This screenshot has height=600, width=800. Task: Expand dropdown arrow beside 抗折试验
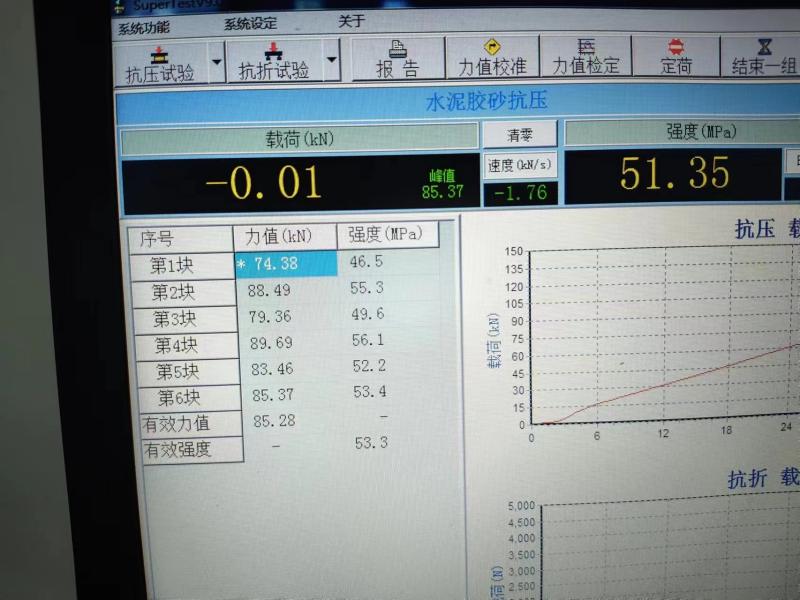[x=331, y=60]
